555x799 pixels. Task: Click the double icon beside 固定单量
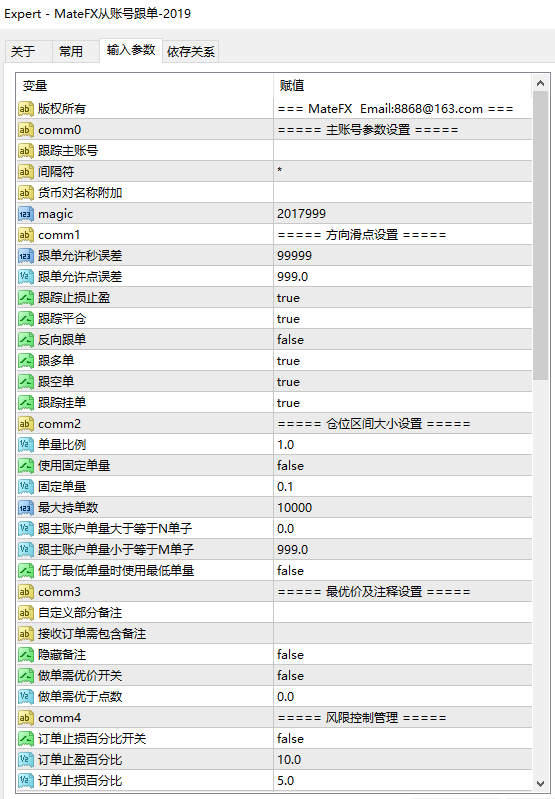pyautogui.click(x=25, y=487)
